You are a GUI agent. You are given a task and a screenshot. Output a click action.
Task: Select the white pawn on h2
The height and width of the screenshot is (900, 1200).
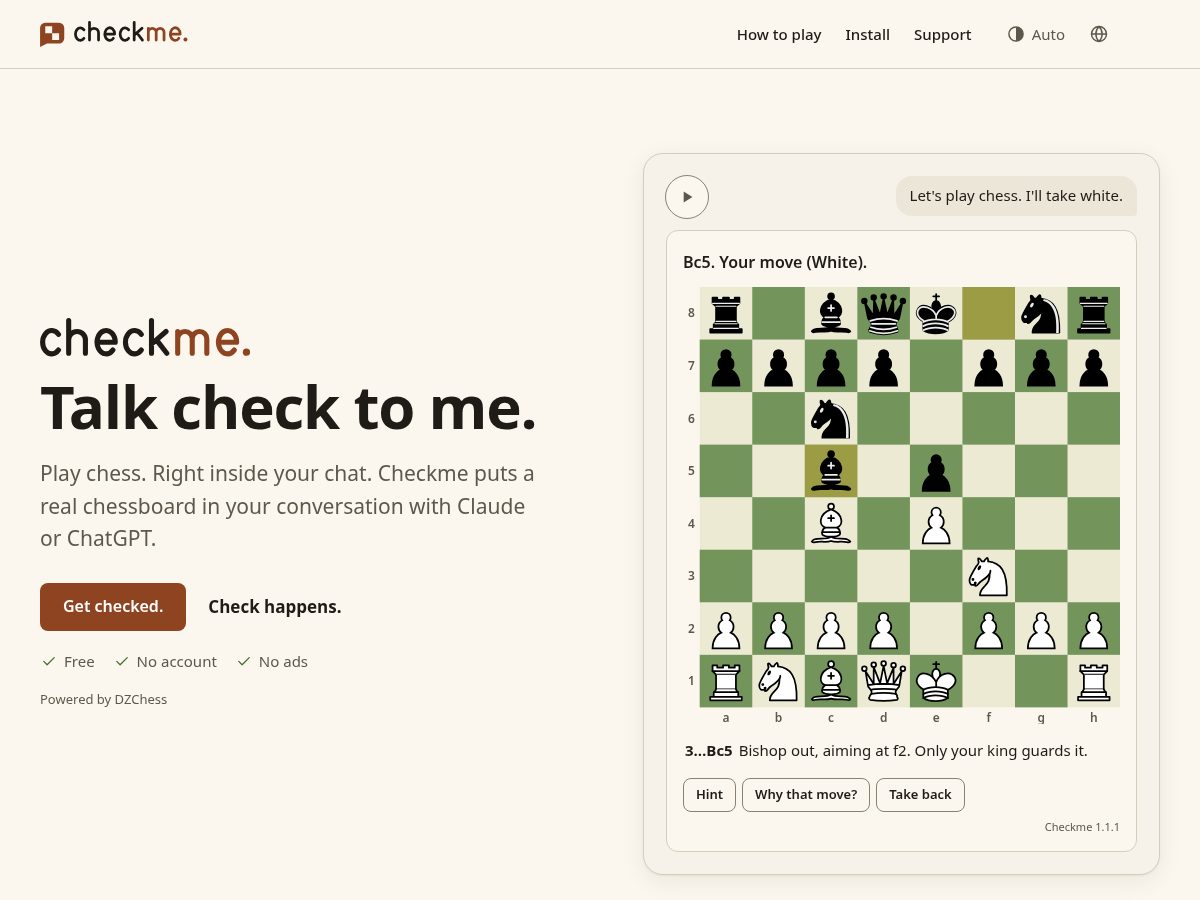pos(1094,628)
